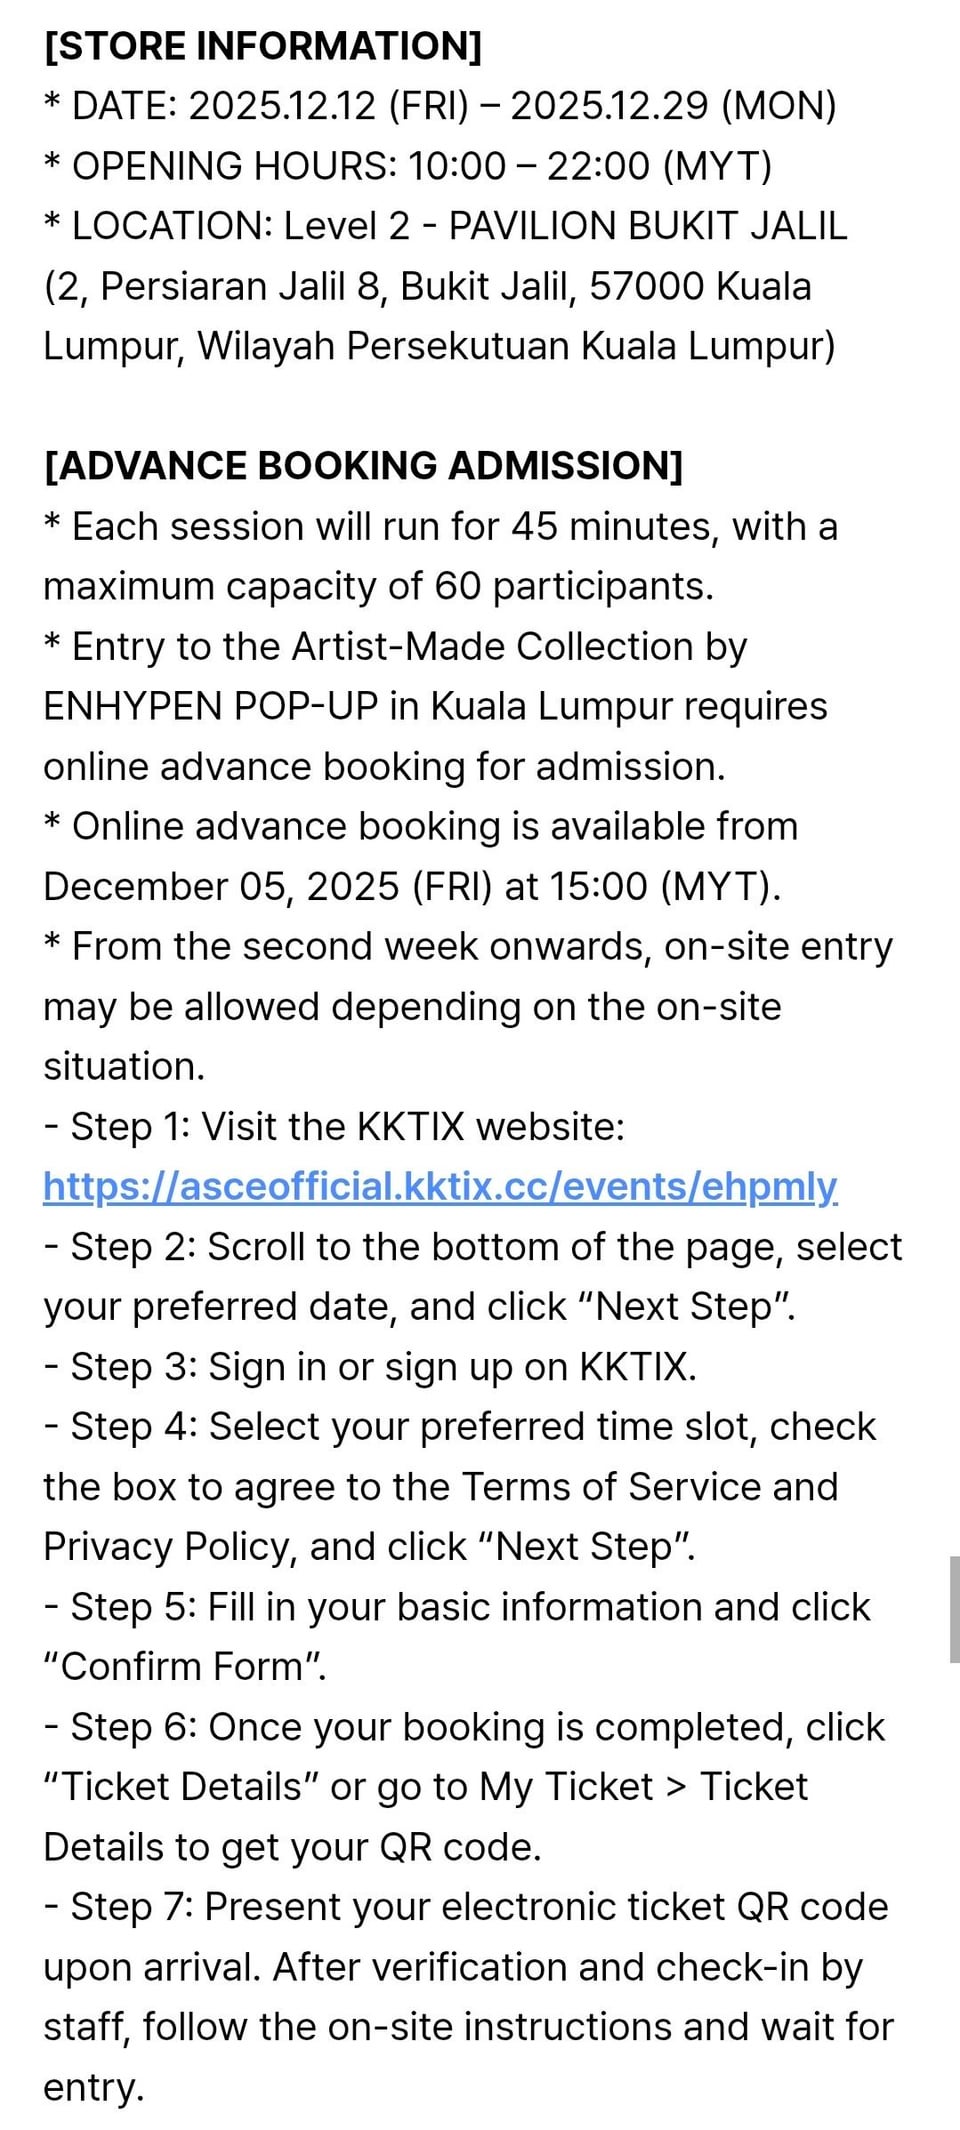This screenshot has height=2130, width=960.
Task: Click the [ADVANCE BOOKING ADMISSION] heading
Action: [363, 466]
